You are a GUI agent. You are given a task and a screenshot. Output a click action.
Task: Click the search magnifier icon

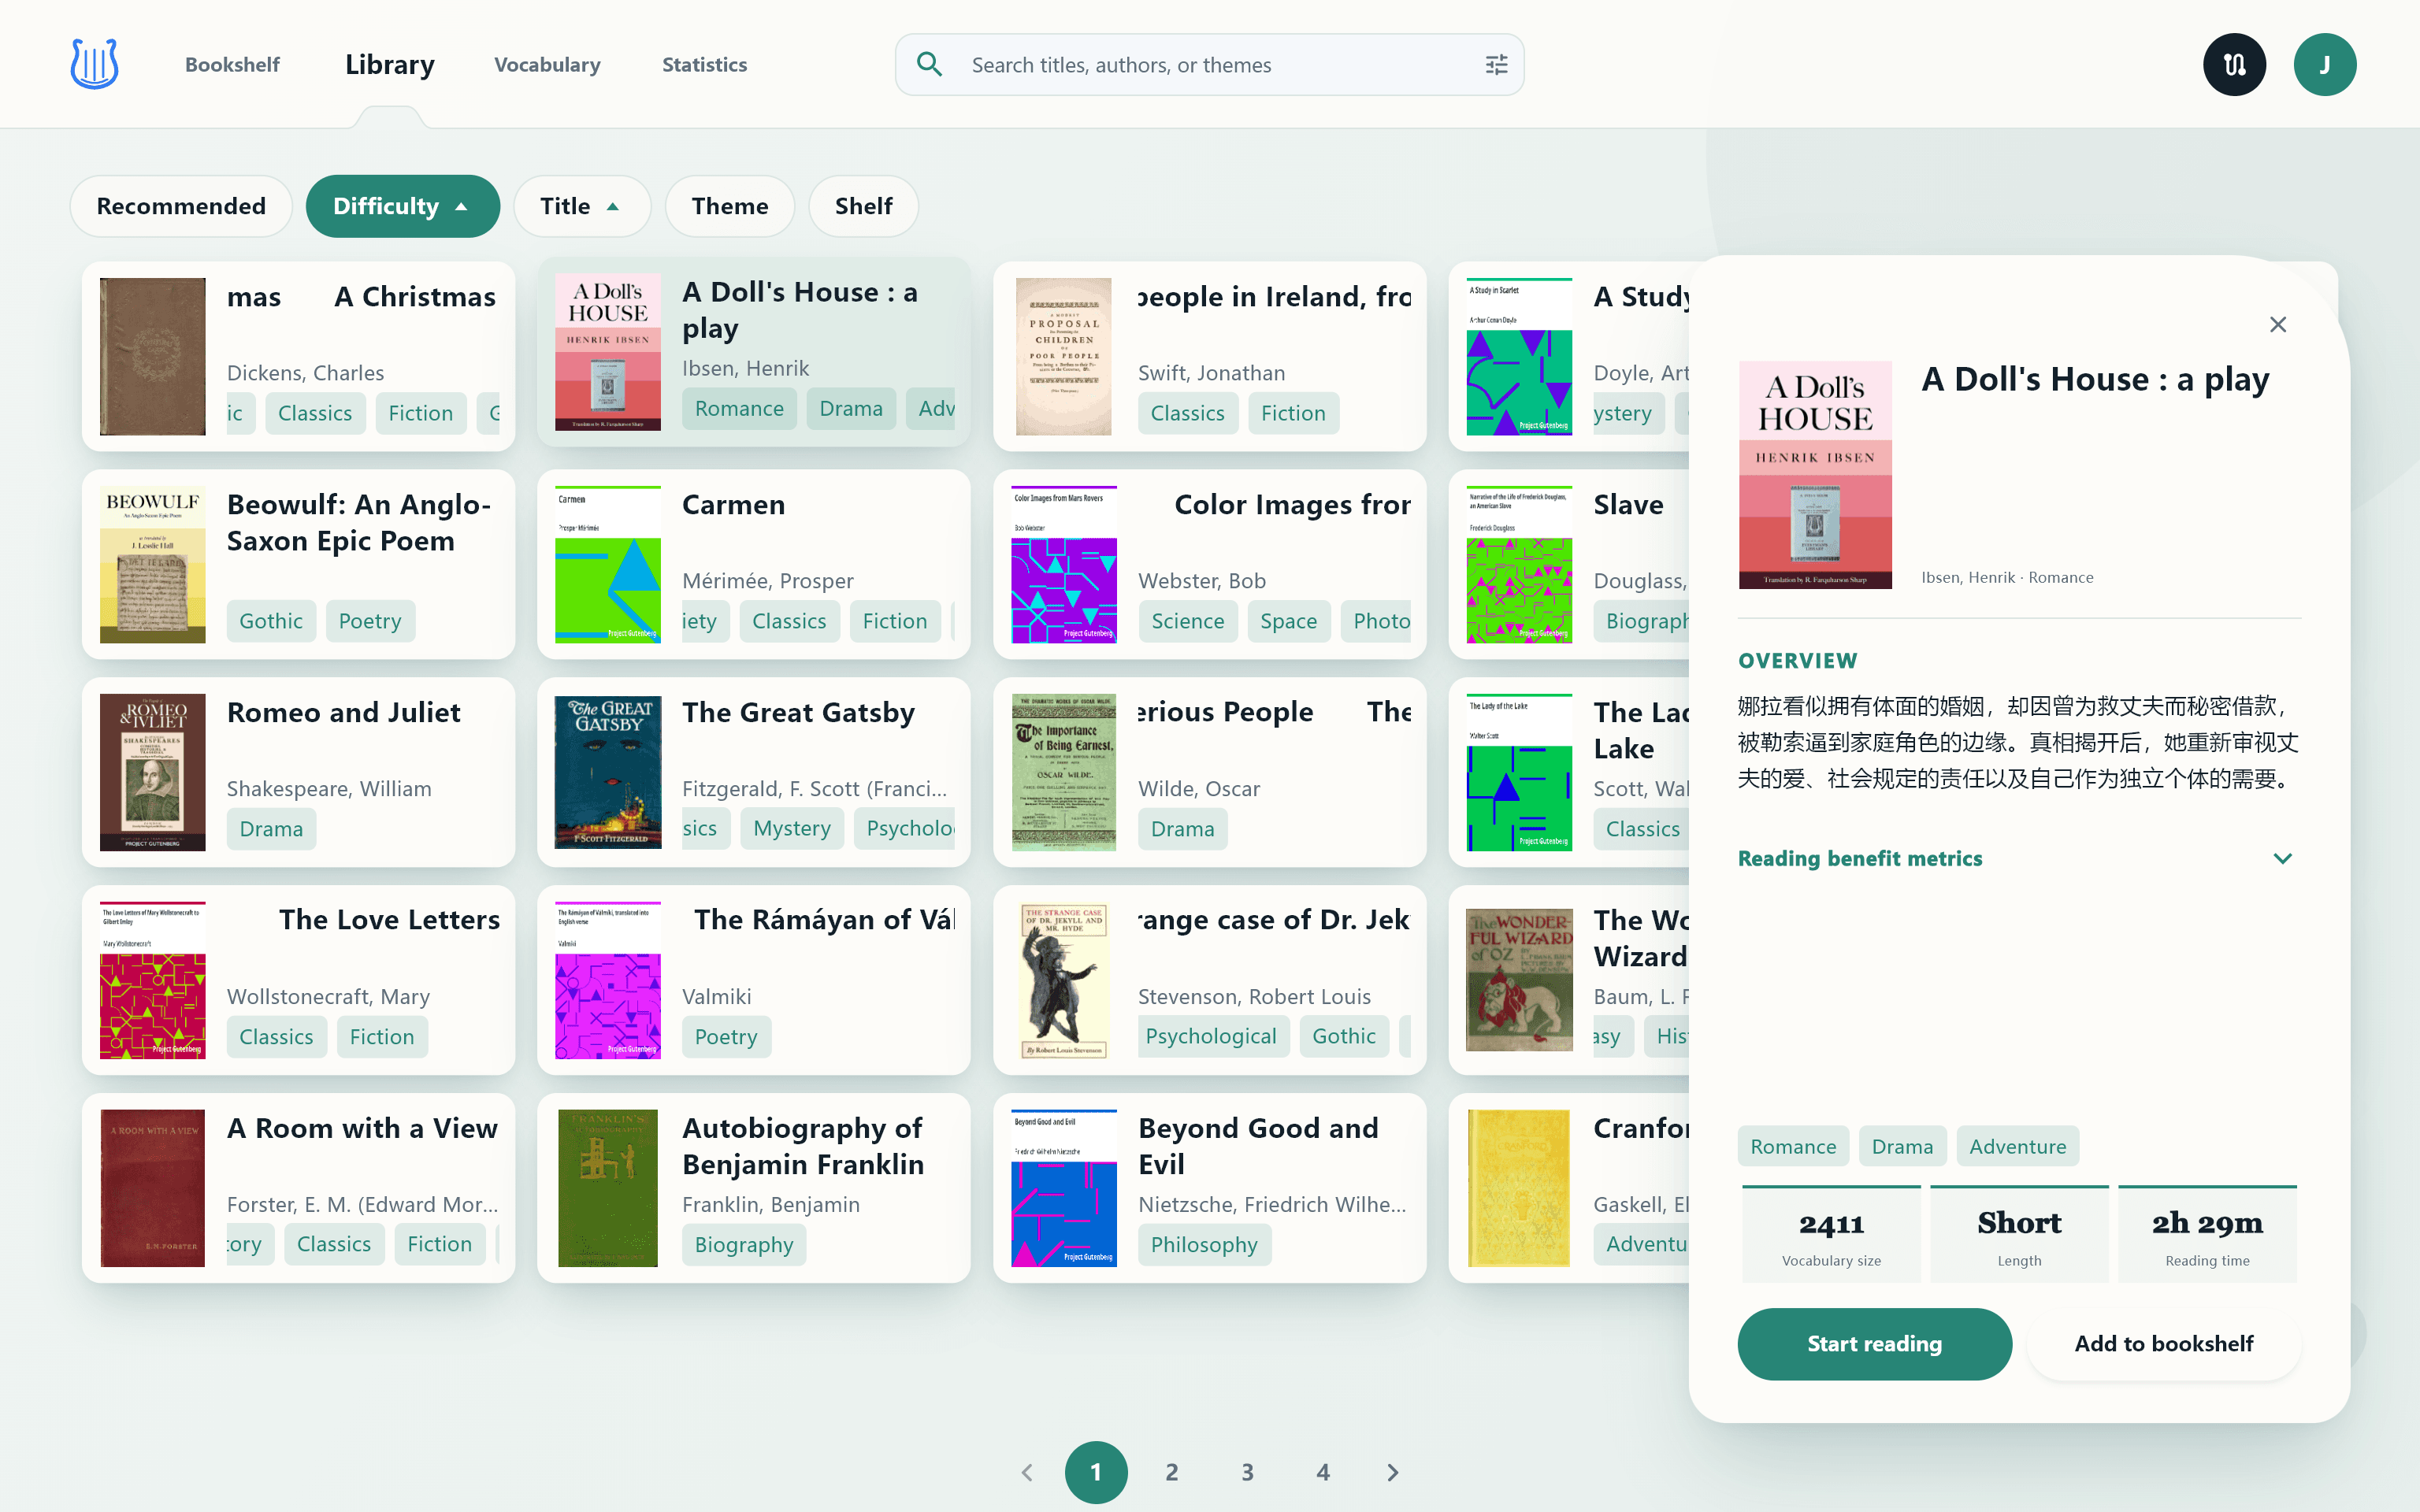(929, 64)
